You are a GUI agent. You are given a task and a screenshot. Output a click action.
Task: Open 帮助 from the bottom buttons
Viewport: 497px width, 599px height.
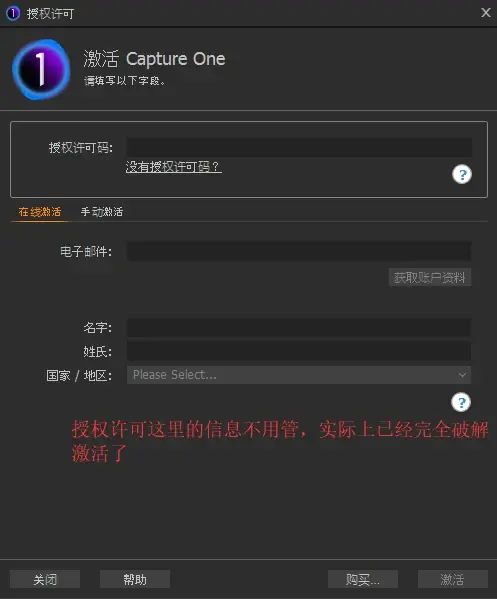coord(135,579)
